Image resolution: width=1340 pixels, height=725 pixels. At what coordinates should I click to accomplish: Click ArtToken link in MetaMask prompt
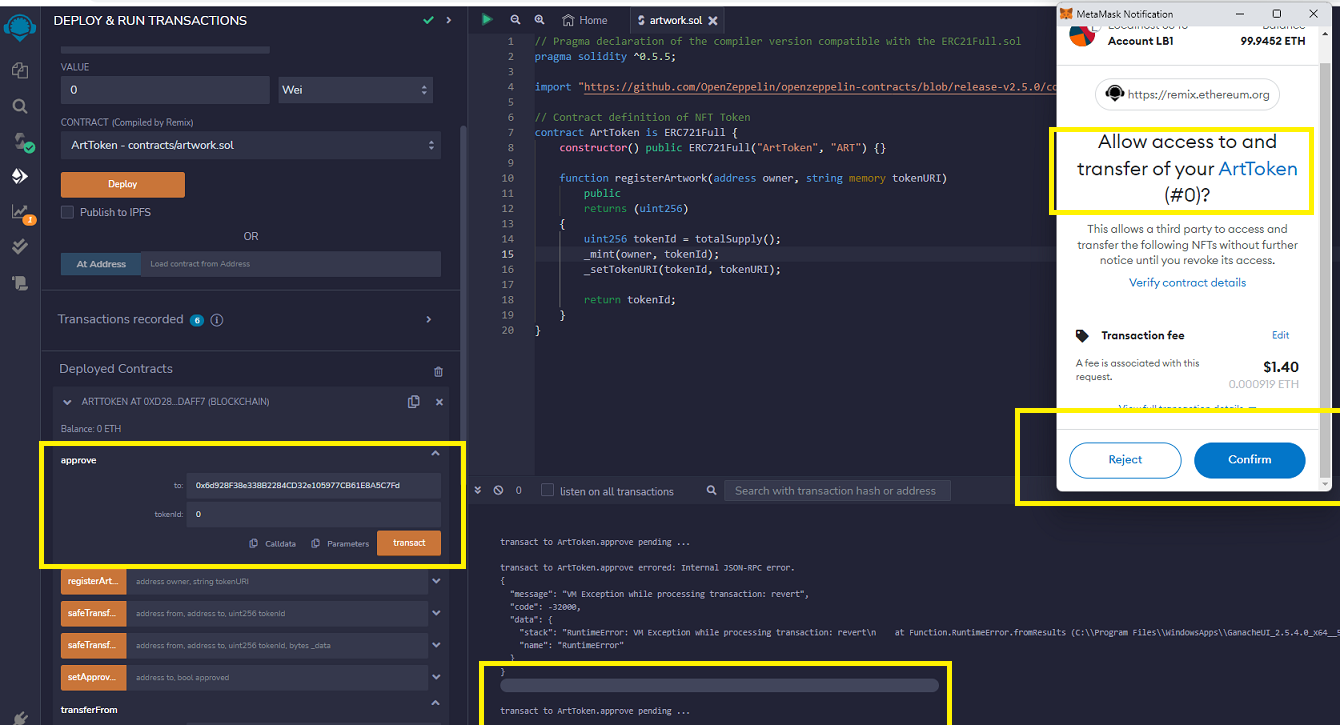pyautogui.click(x=1258, y=169)
